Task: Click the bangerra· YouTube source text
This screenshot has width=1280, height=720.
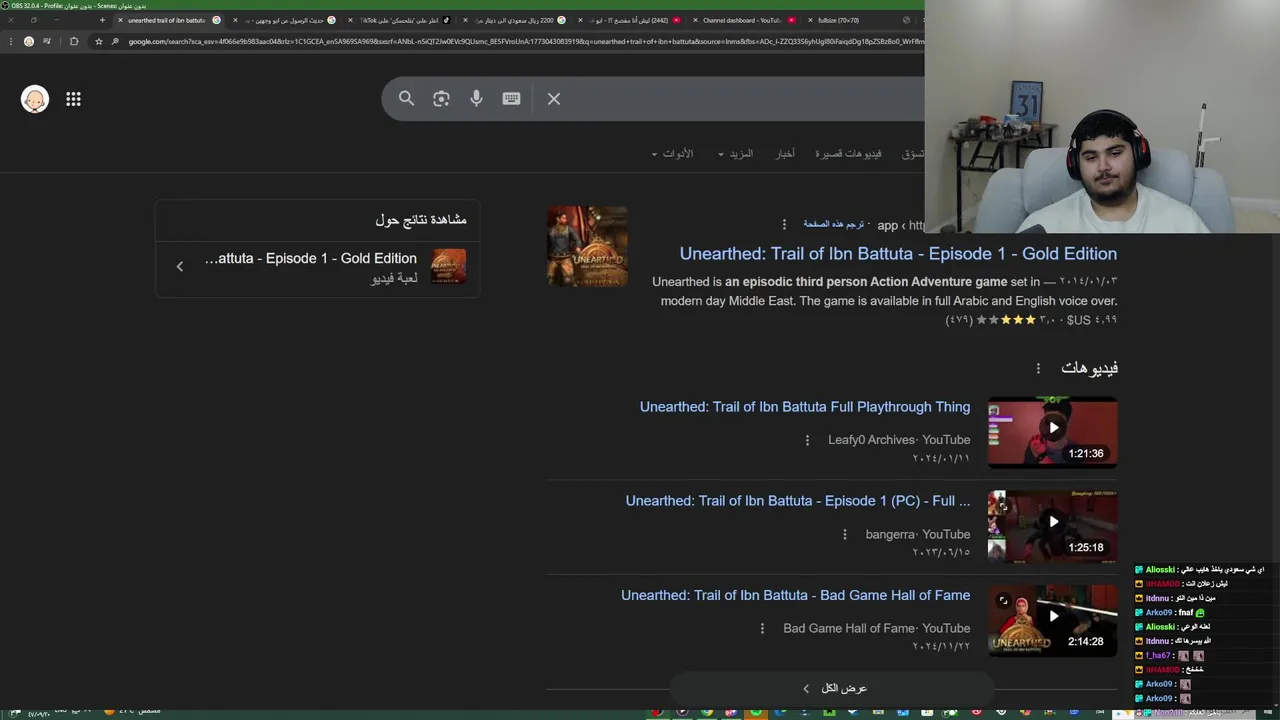Action: click(918, 535)
